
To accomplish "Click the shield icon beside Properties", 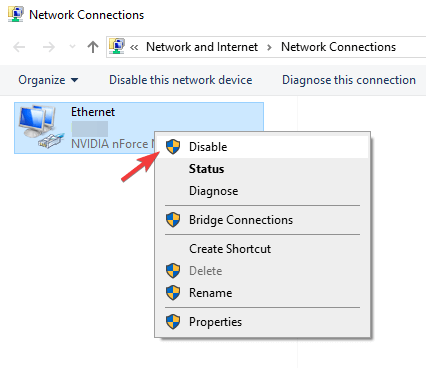I will 173,322.
